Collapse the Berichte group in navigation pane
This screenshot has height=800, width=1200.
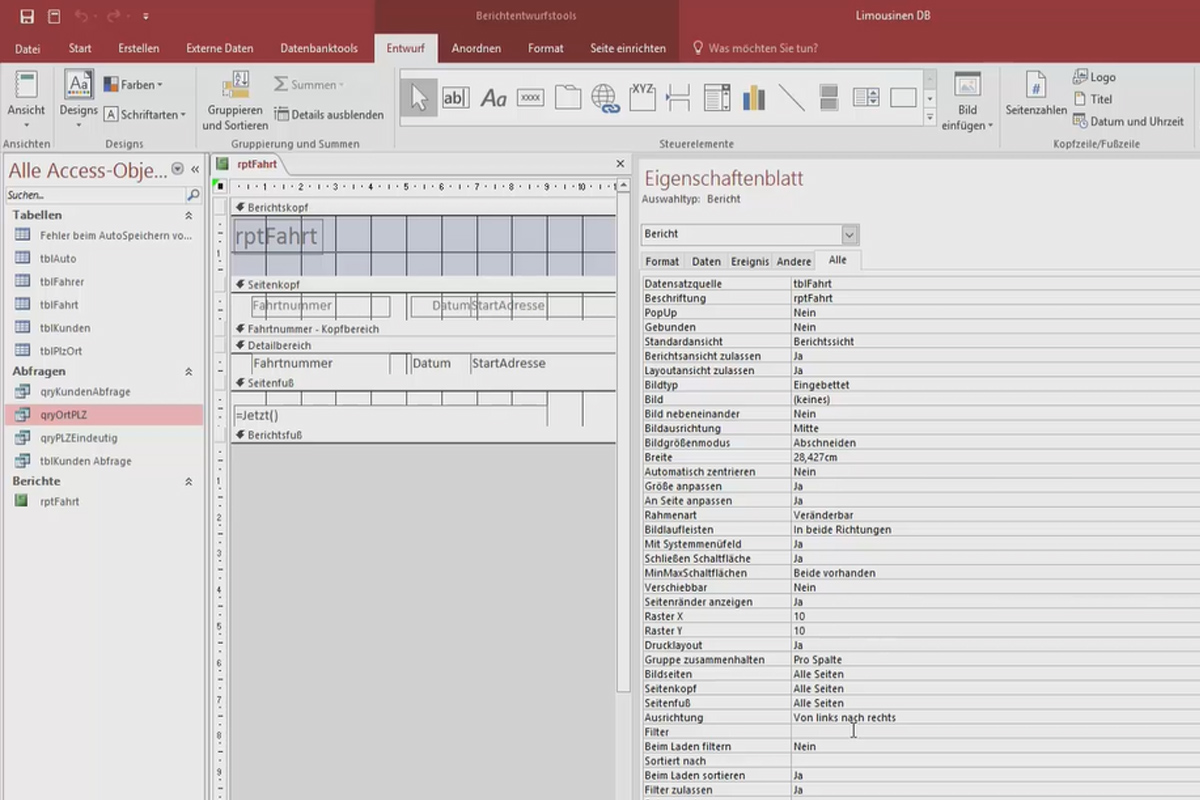tap(189, 481)
